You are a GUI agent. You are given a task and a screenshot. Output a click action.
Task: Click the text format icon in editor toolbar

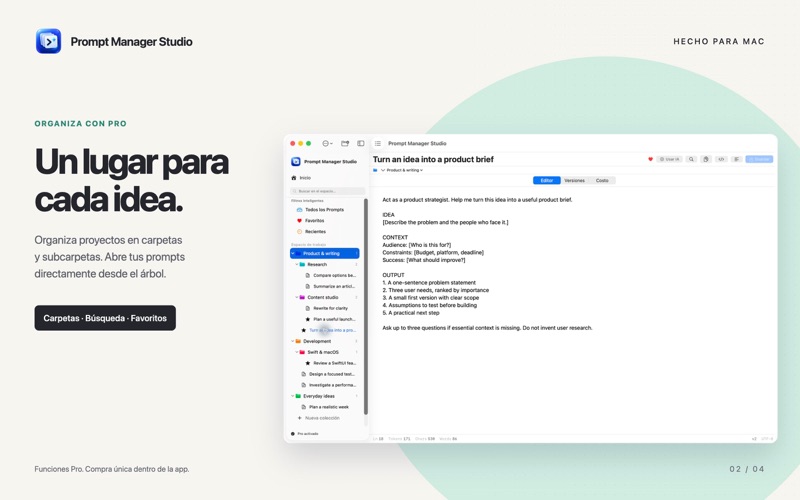pyautogui.click(x=736, y=159)
